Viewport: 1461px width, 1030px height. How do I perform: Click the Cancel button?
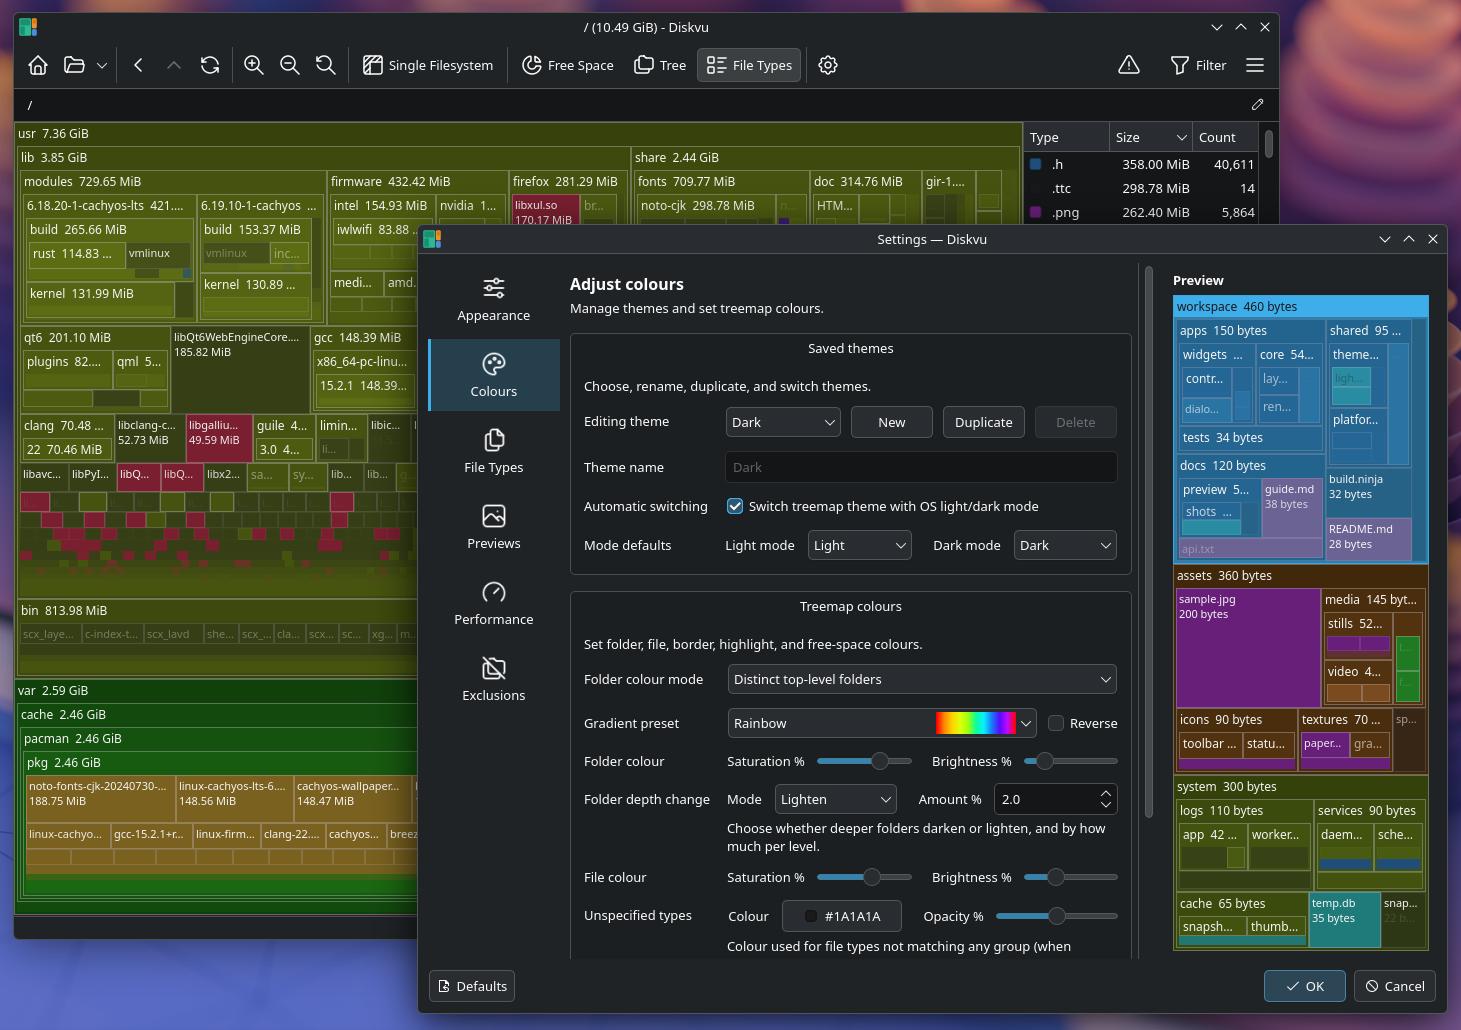pyautogui.click(x=1395, y=986)
